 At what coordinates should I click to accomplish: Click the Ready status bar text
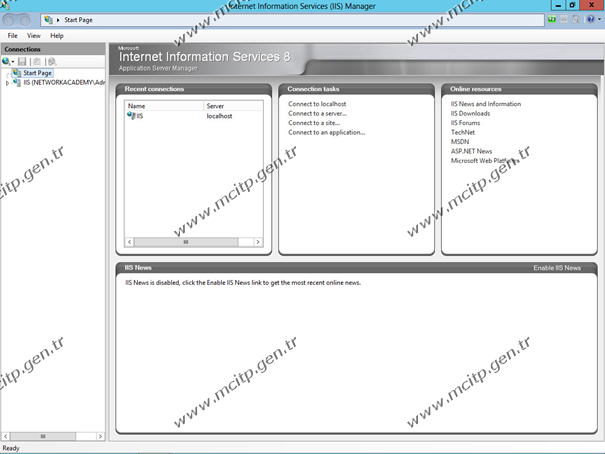pos(11,448)
